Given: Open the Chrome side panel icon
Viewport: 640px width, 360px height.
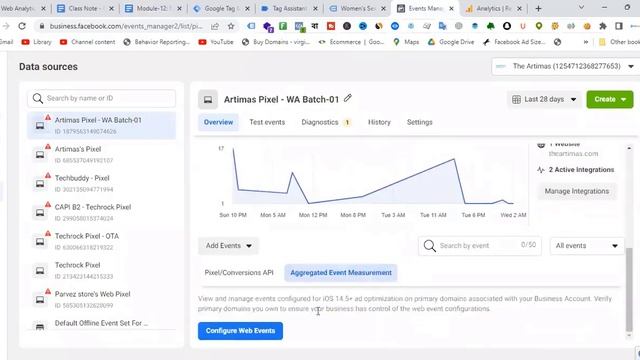Looking at the screenshot, I should 619,26.
